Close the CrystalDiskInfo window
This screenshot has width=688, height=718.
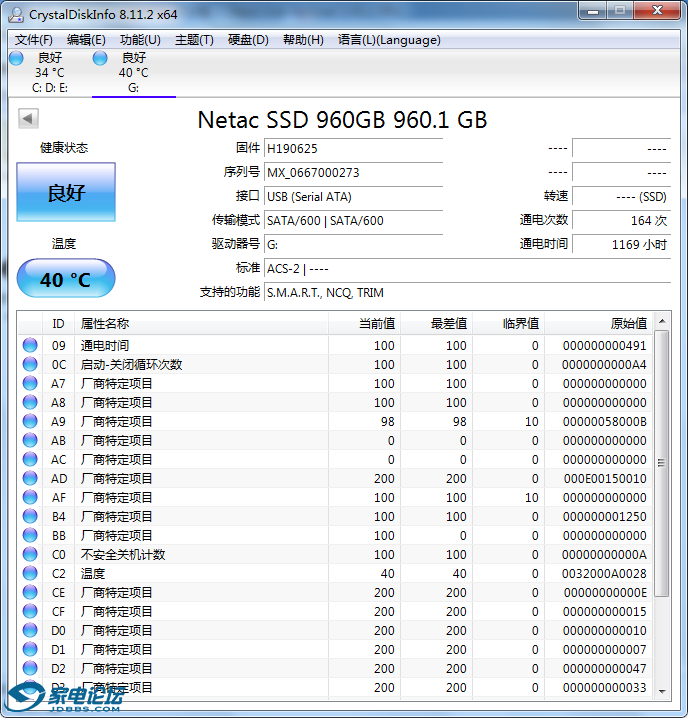click(657, 11)
